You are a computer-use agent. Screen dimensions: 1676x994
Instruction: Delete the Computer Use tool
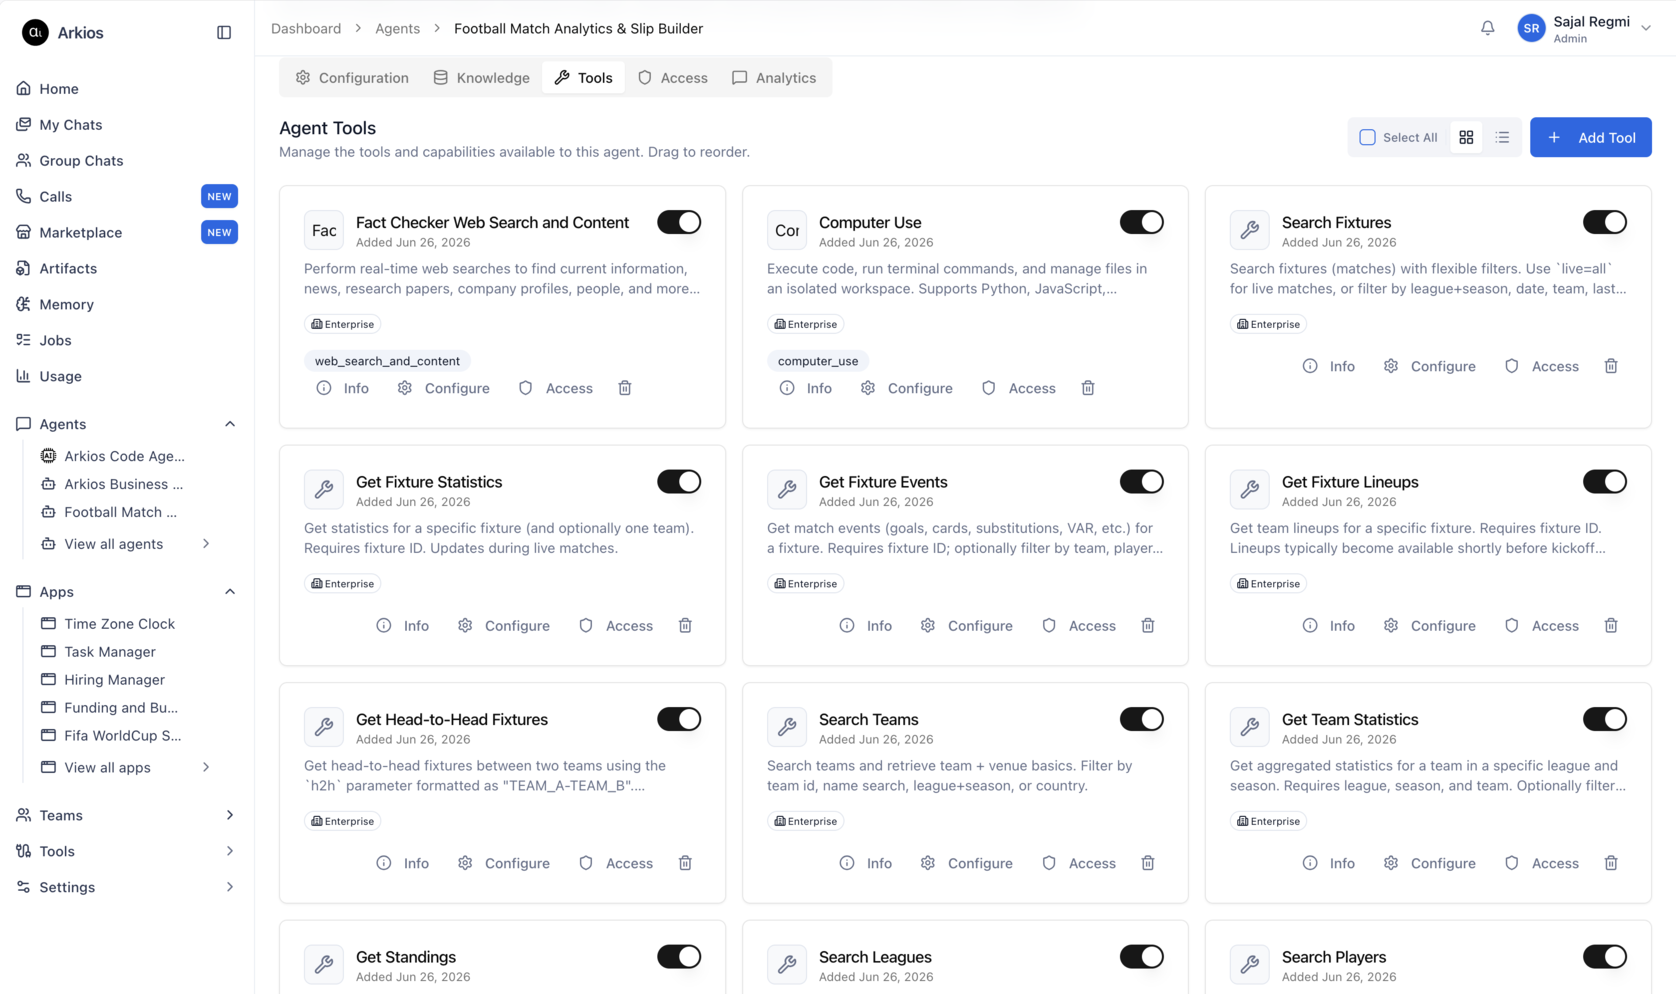pos(1088,388)
